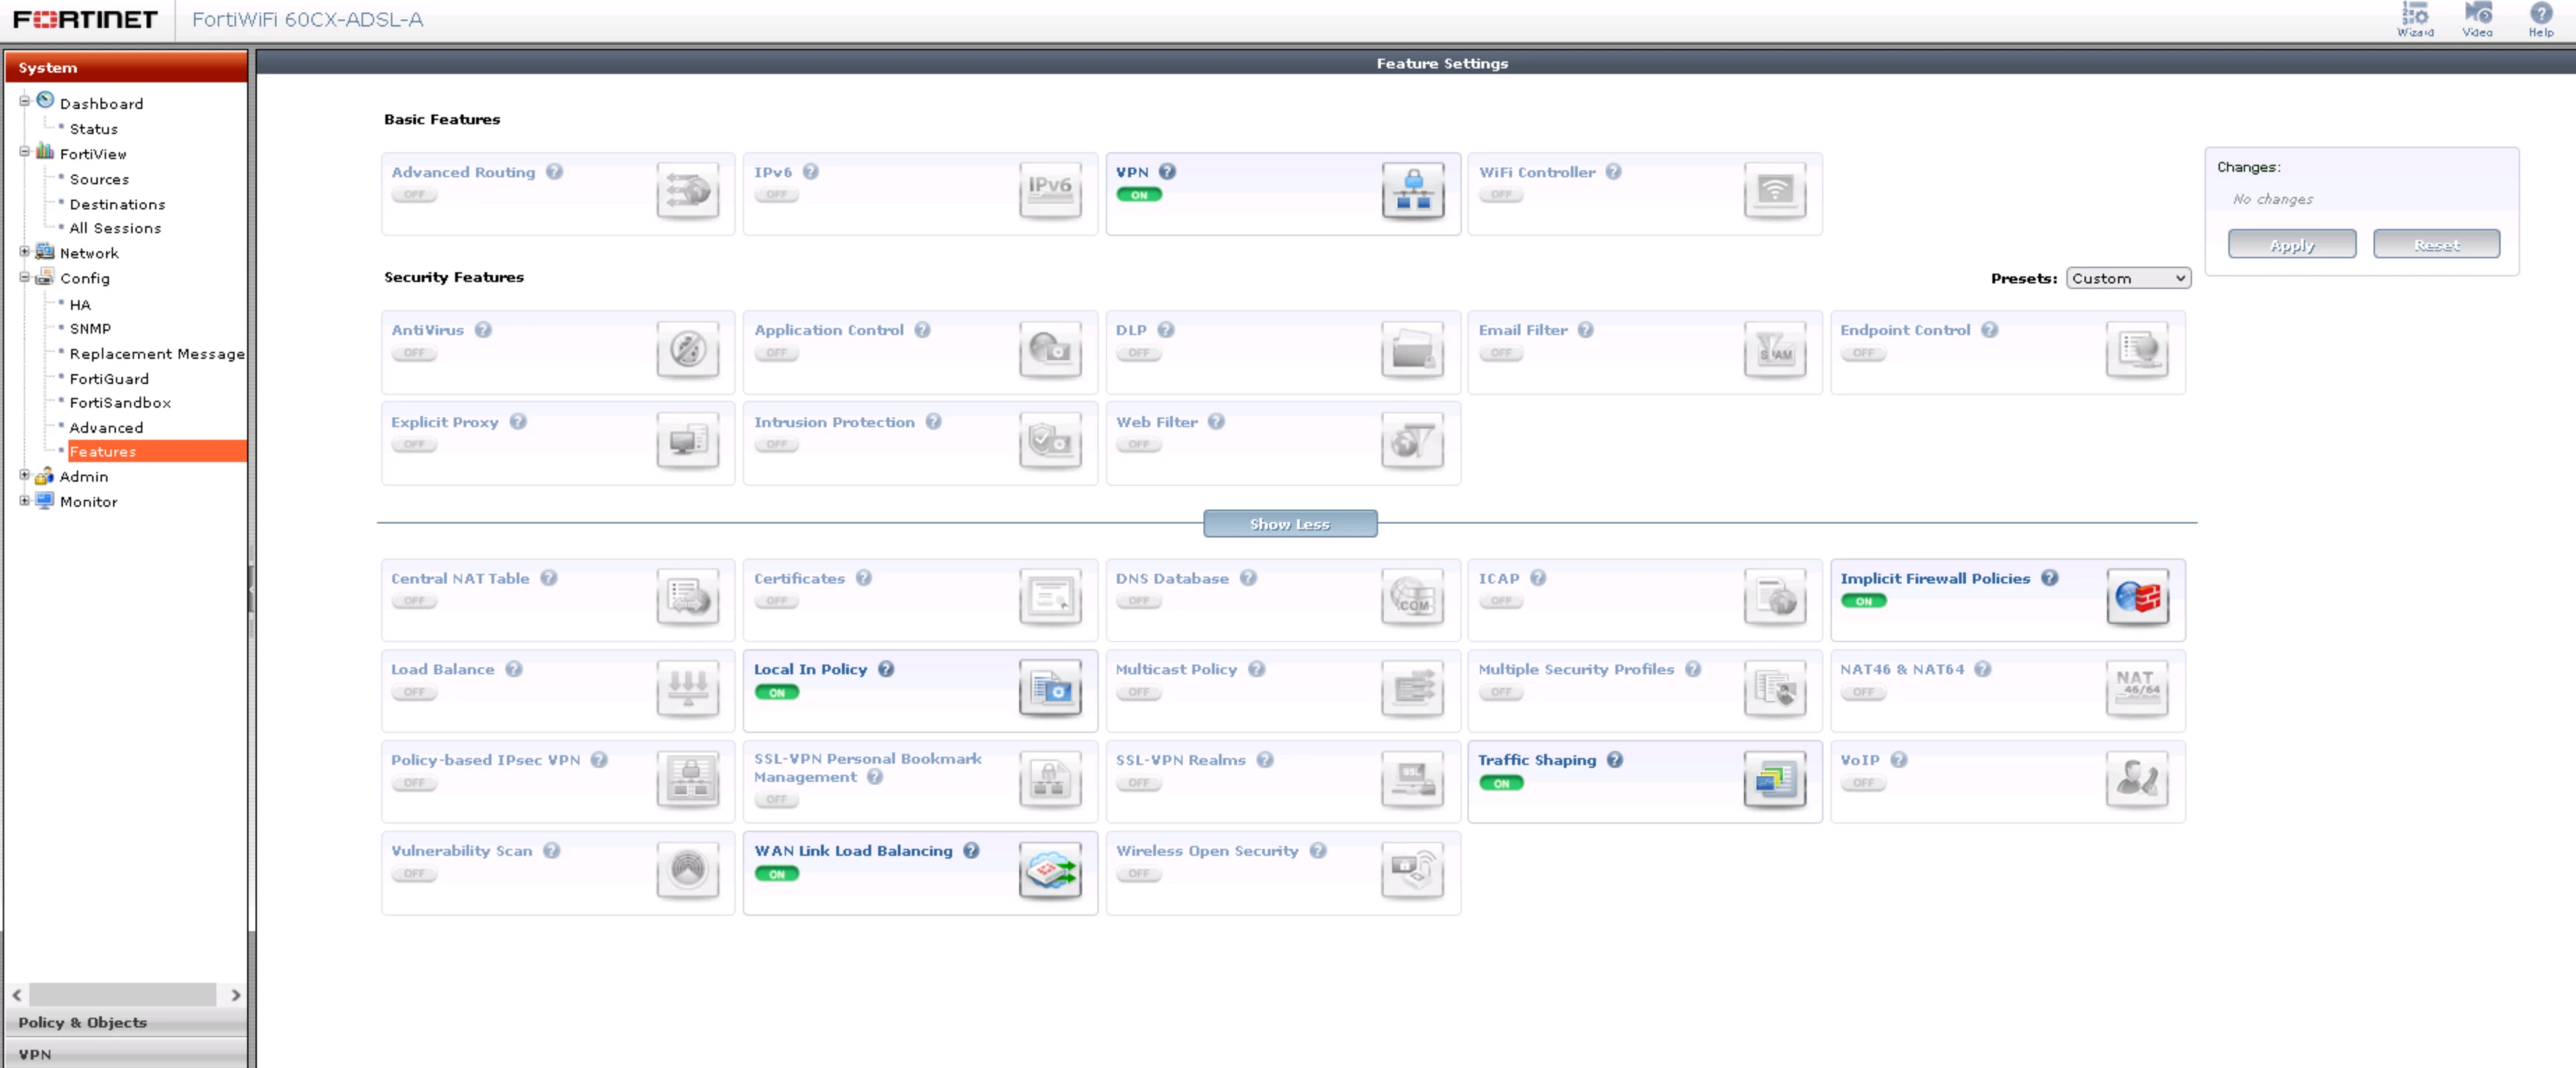Click the VPN feature network icon
This screenshot has height=1068, width=2576.
tap(1412, 190)
